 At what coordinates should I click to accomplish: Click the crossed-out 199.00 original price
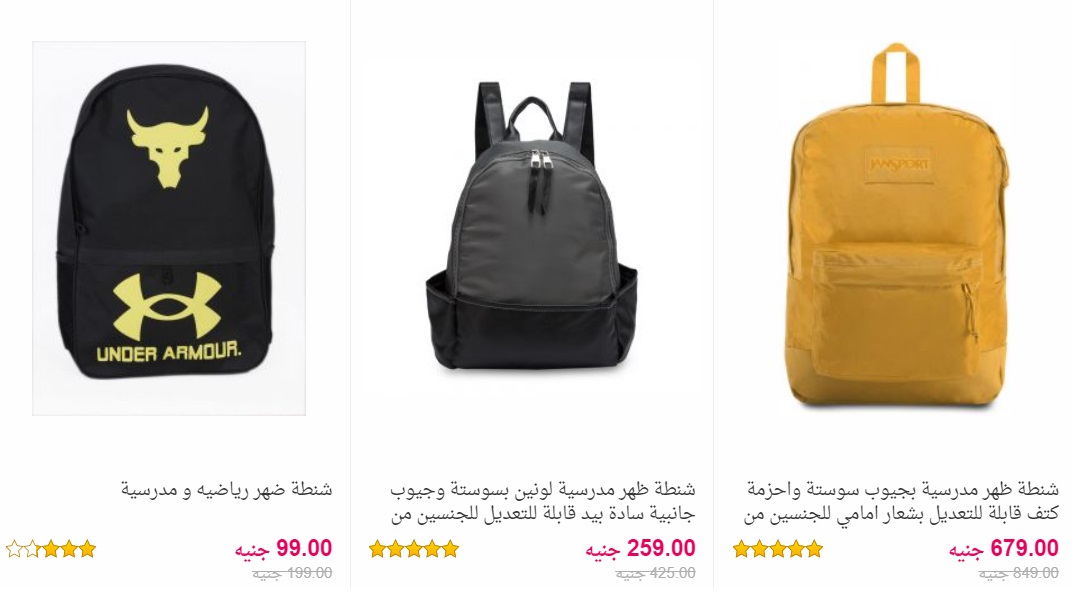[292, 573]
